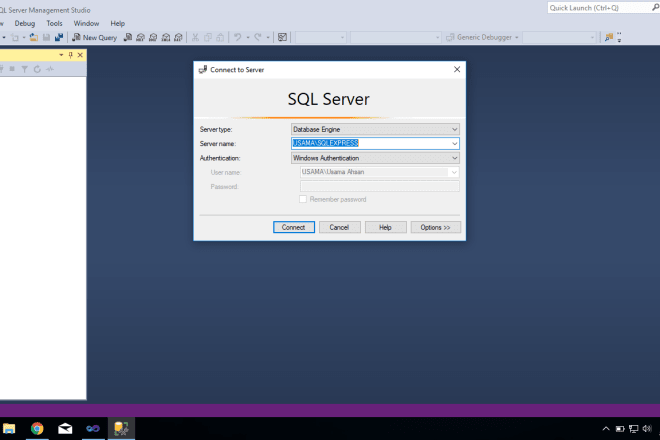The image size is (660, 440).
Task: Click the volume speaker tray icon
Action: [647, 429]
